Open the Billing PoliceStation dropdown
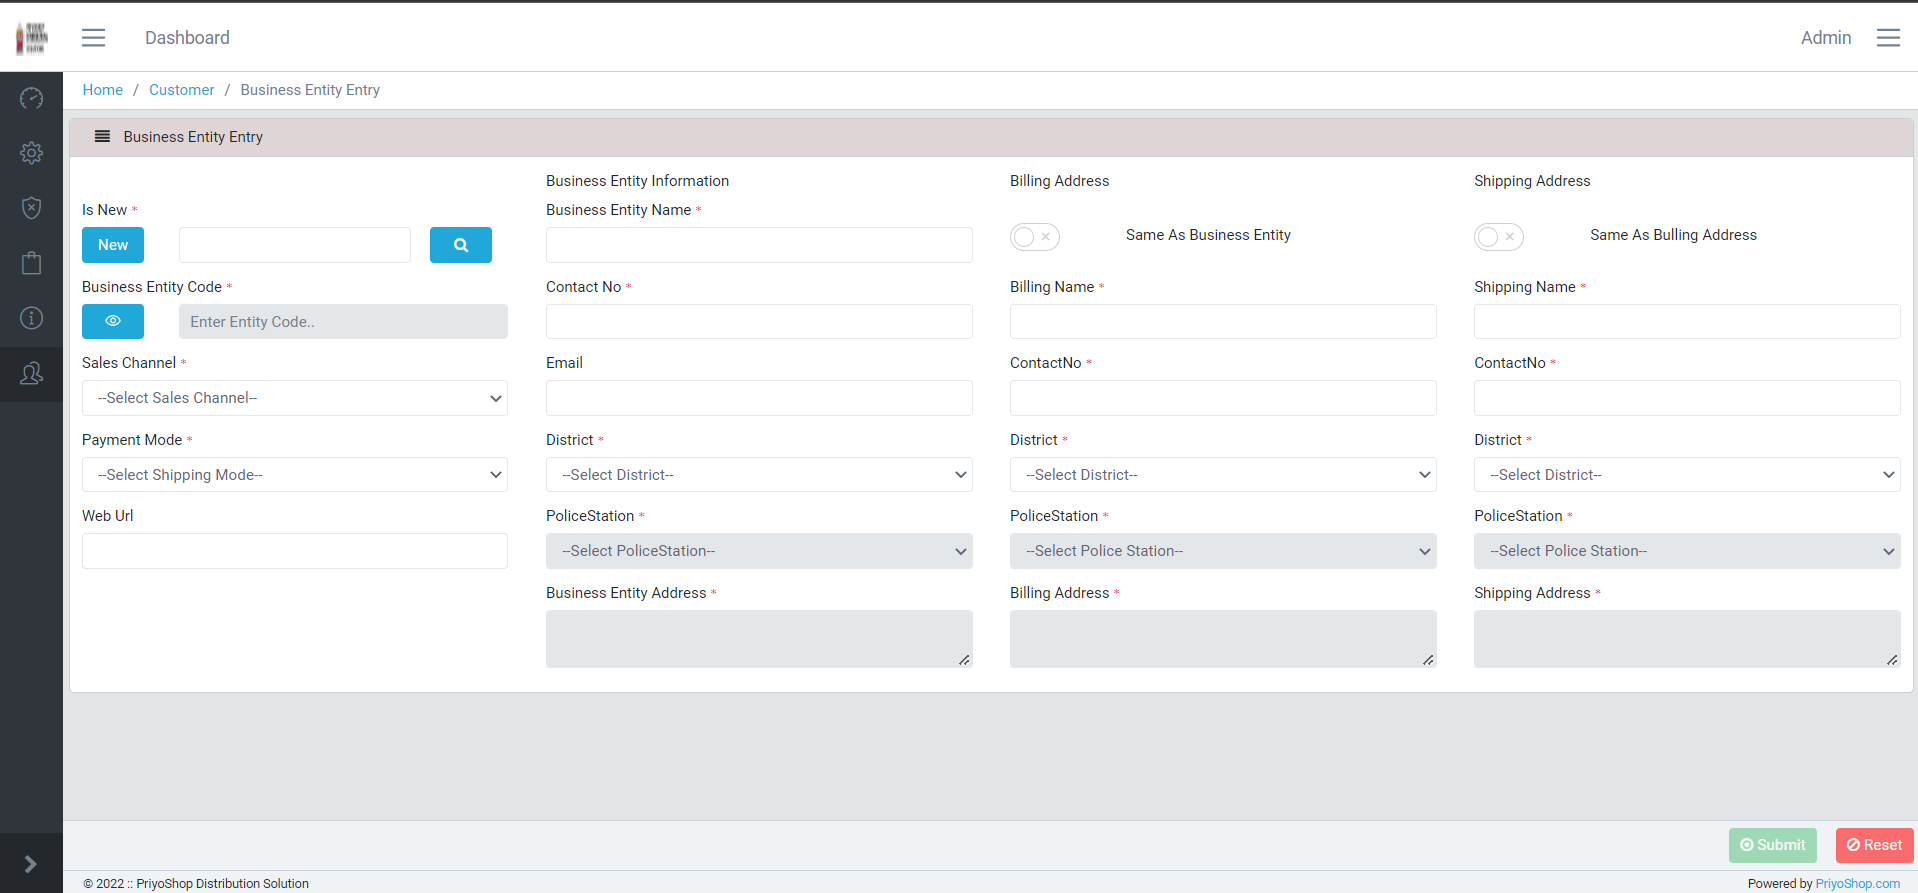 [1223, 551]
